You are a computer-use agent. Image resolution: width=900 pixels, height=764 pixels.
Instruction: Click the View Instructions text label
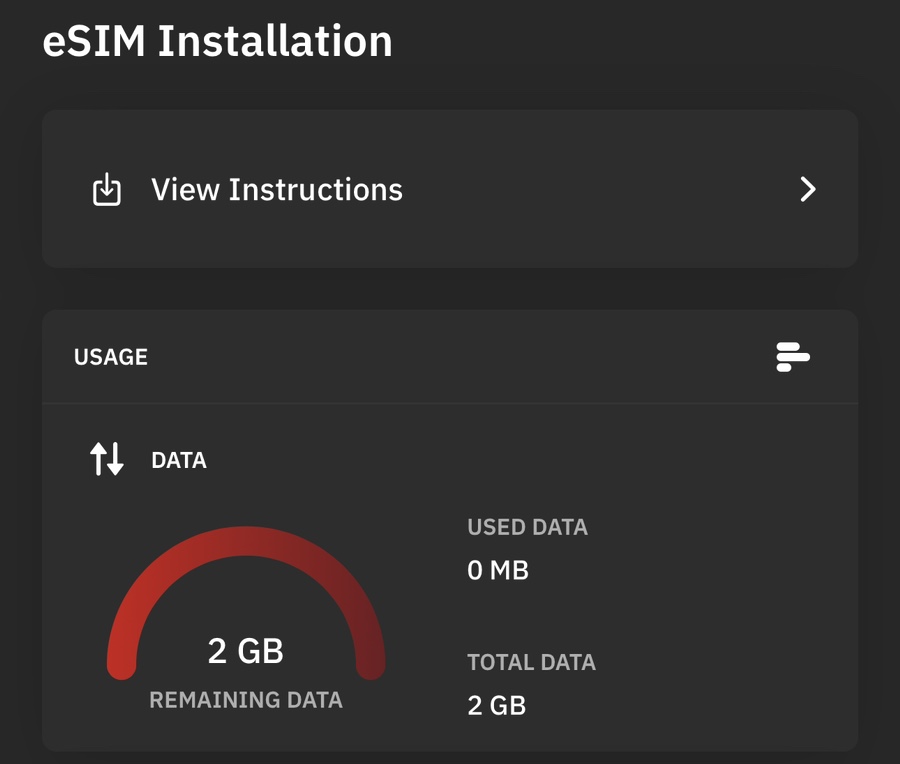pyautogui.click(x=277, y=189)
